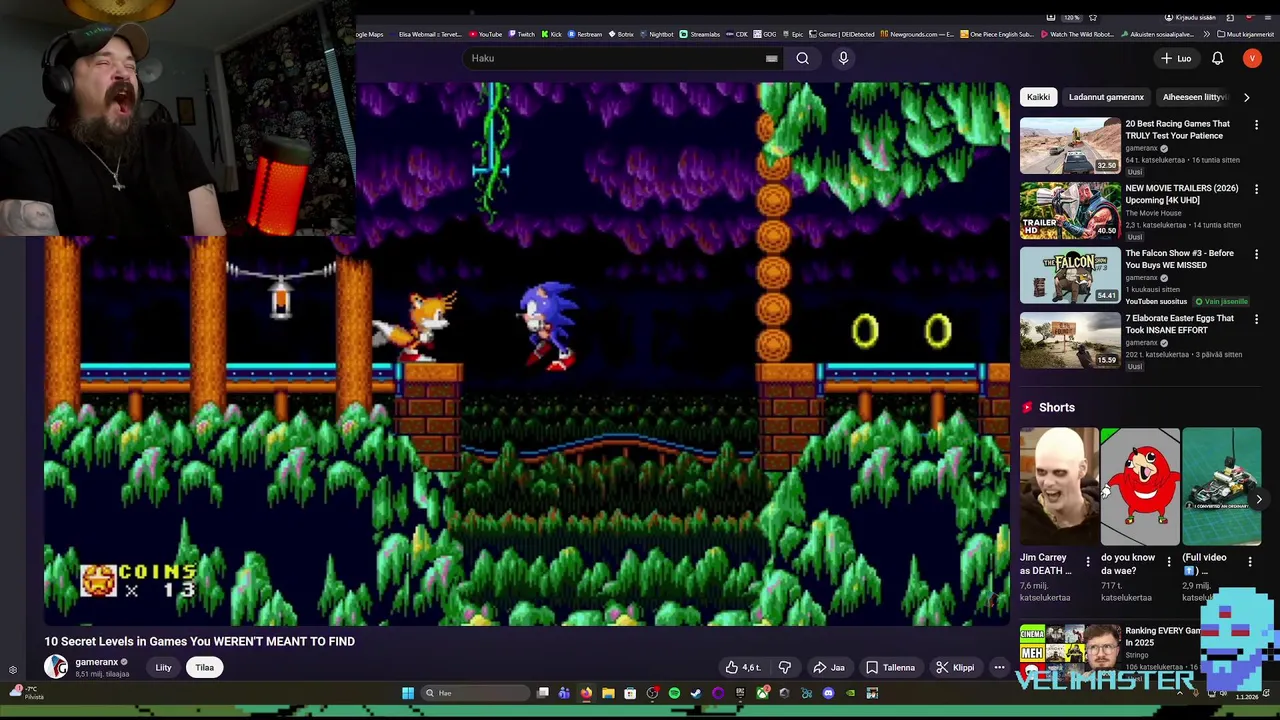This screenshot has width=1280, height=720.
Task: Open the Nightbot bookmark
Action: pyautogui.click(x=656, y=34)
